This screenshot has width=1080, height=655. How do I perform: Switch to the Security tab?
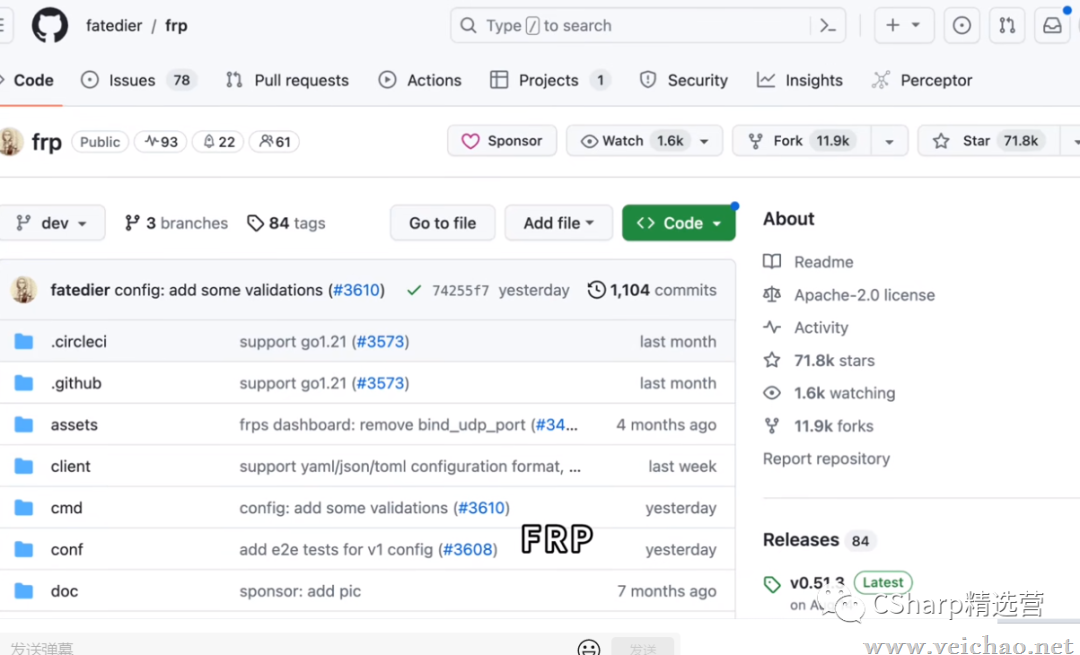pyautogui.click(x=683, y=80)
